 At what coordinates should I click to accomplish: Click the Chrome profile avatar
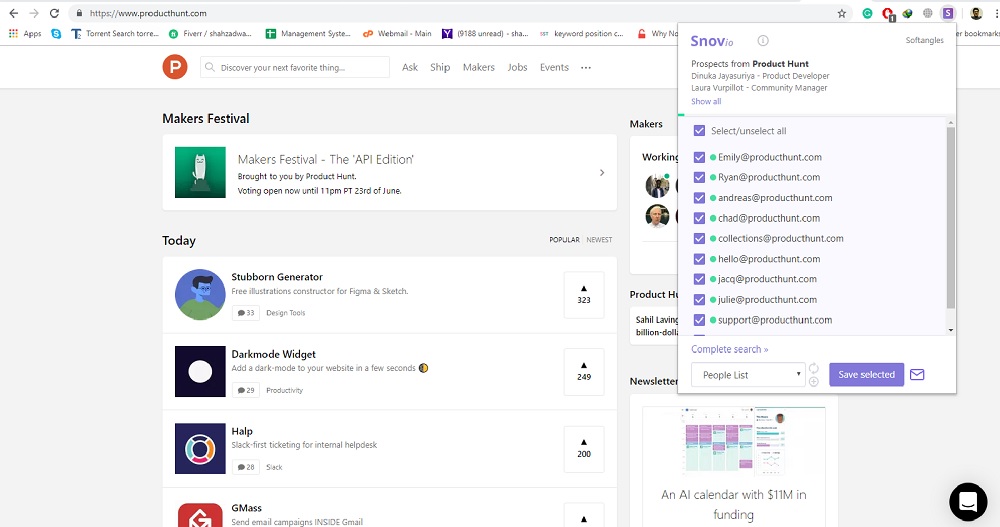coord(976,13)
